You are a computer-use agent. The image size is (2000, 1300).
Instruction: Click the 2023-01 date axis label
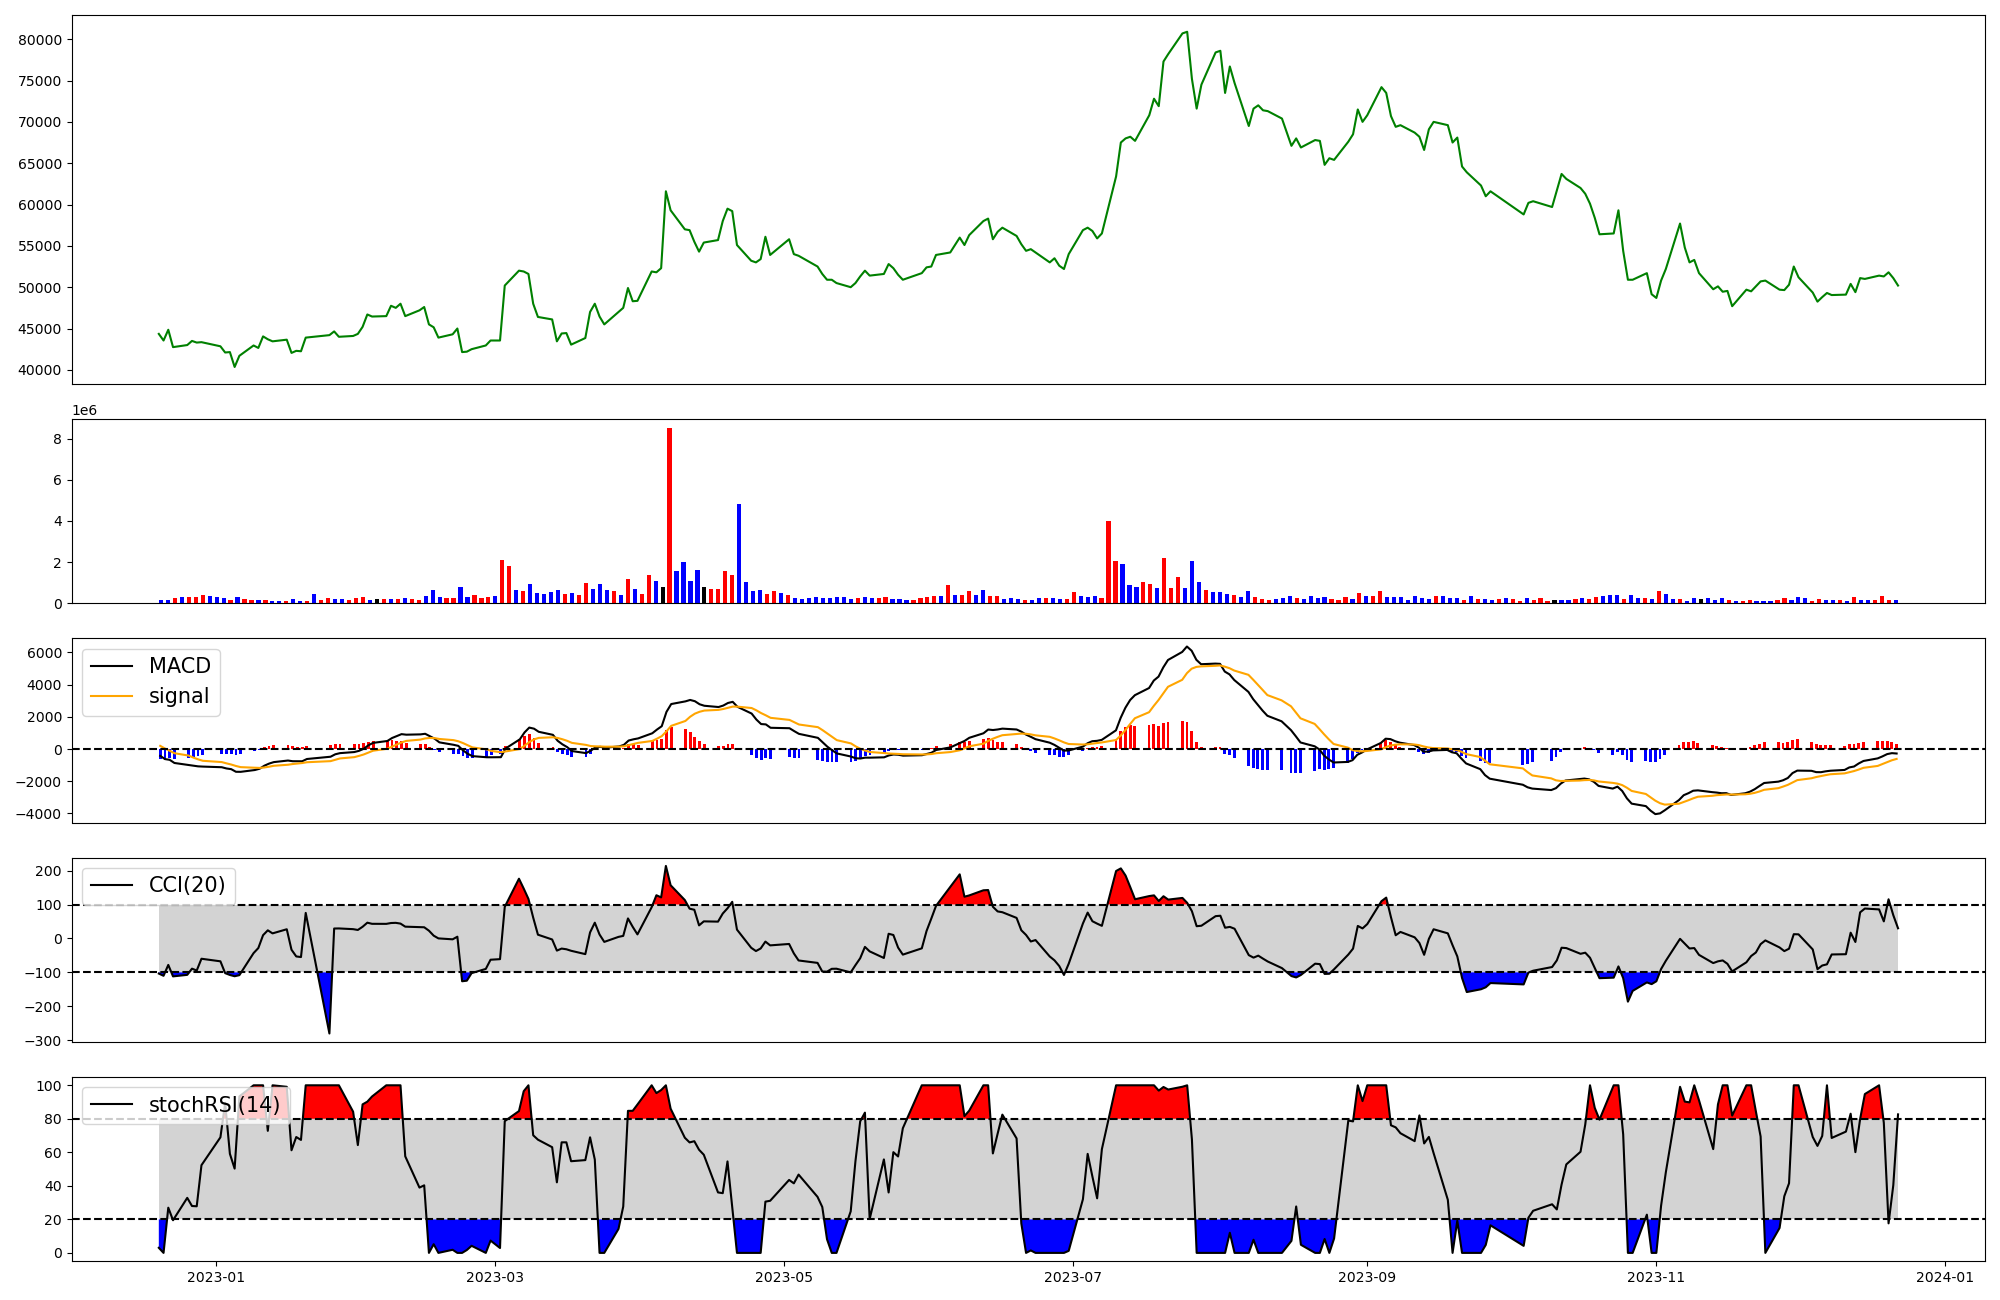pyautogui.click(x=216, y=1276)
